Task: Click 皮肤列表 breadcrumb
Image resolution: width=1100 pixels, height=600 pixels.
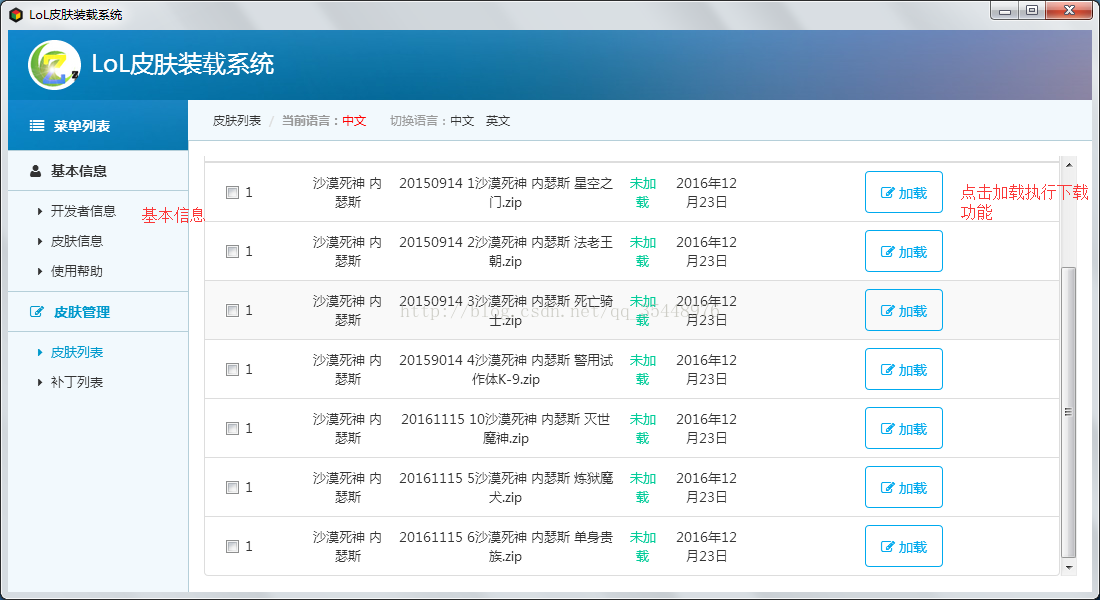Action: 237,121
